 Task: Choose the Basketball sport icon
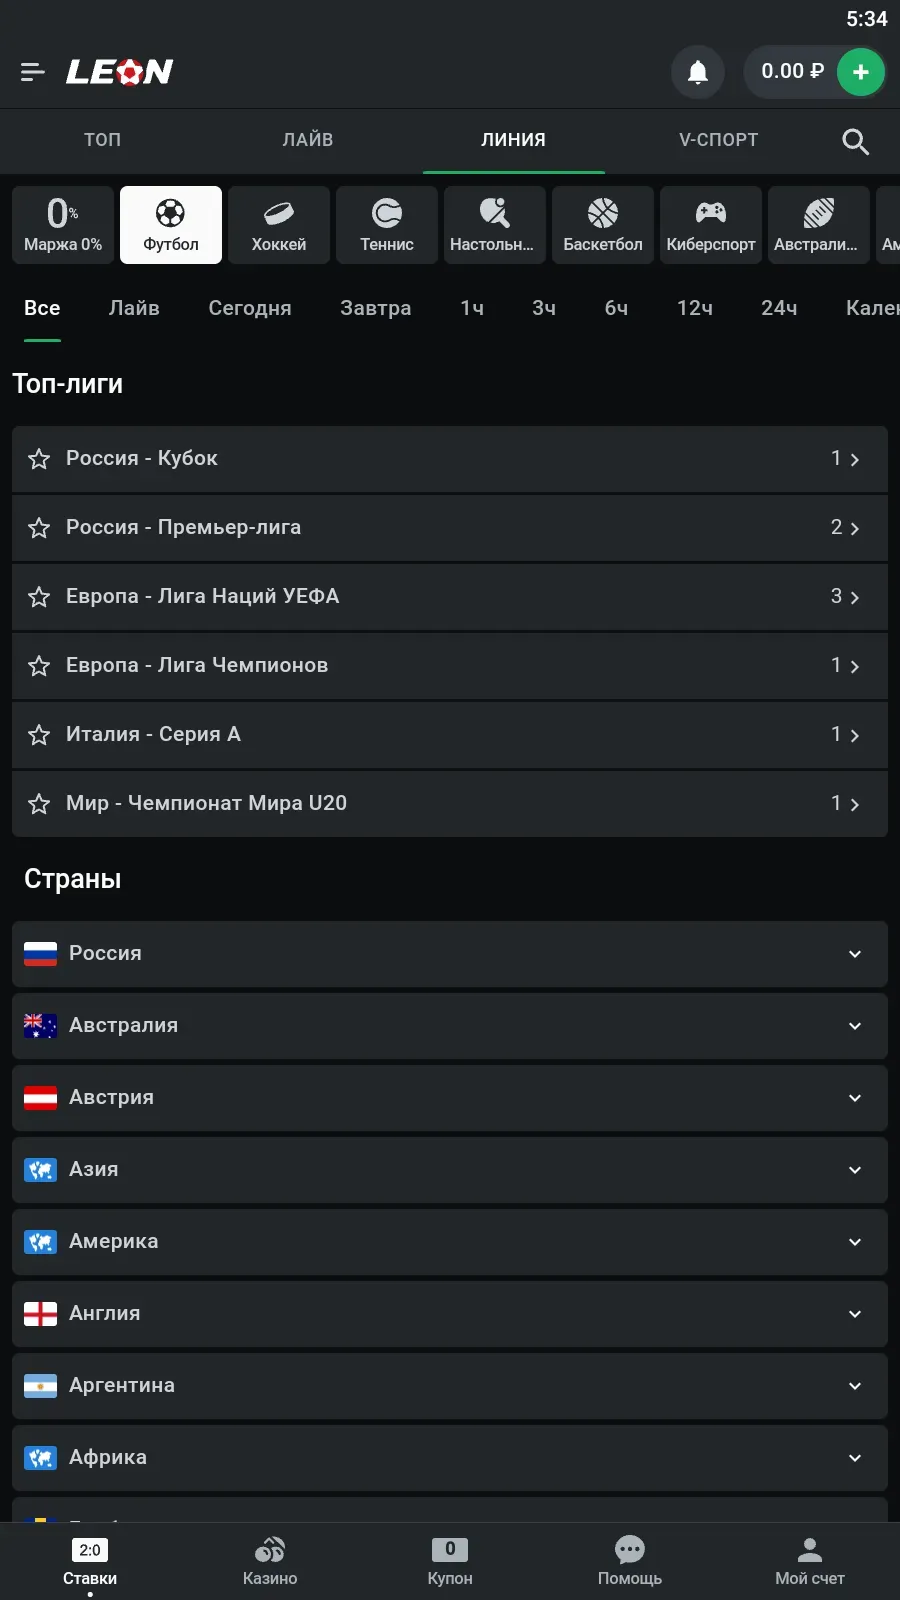[603, 225]
